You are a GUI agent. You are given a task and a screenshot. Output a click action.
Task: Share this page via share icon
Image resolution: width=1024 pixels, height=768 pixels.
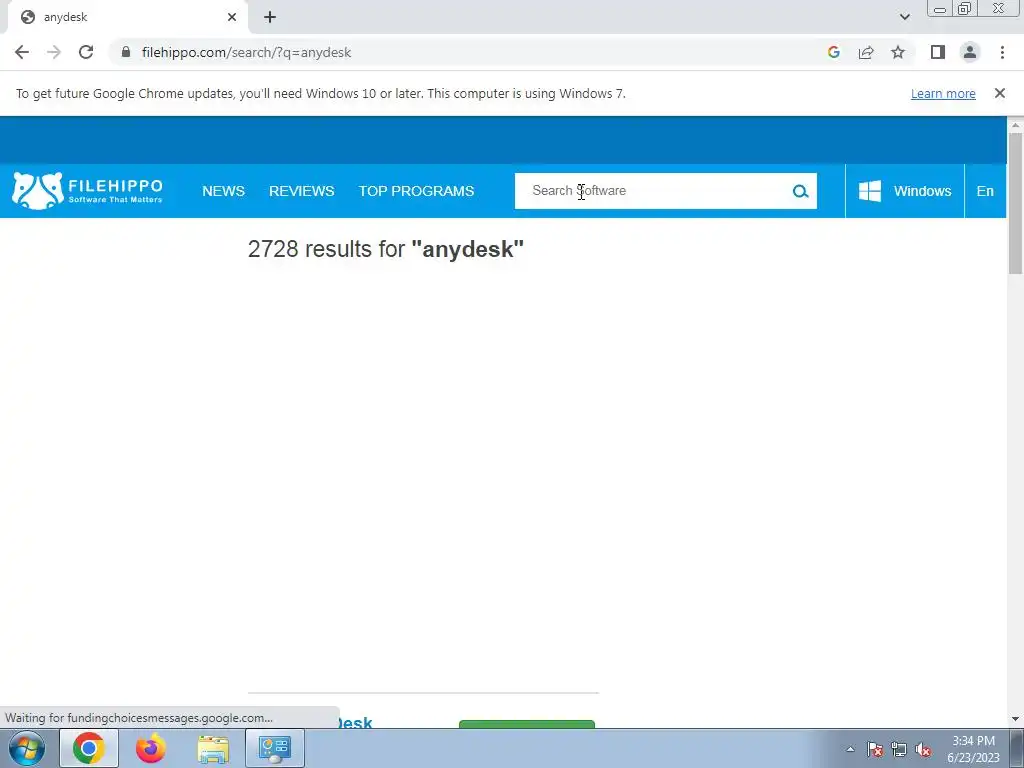866,52
